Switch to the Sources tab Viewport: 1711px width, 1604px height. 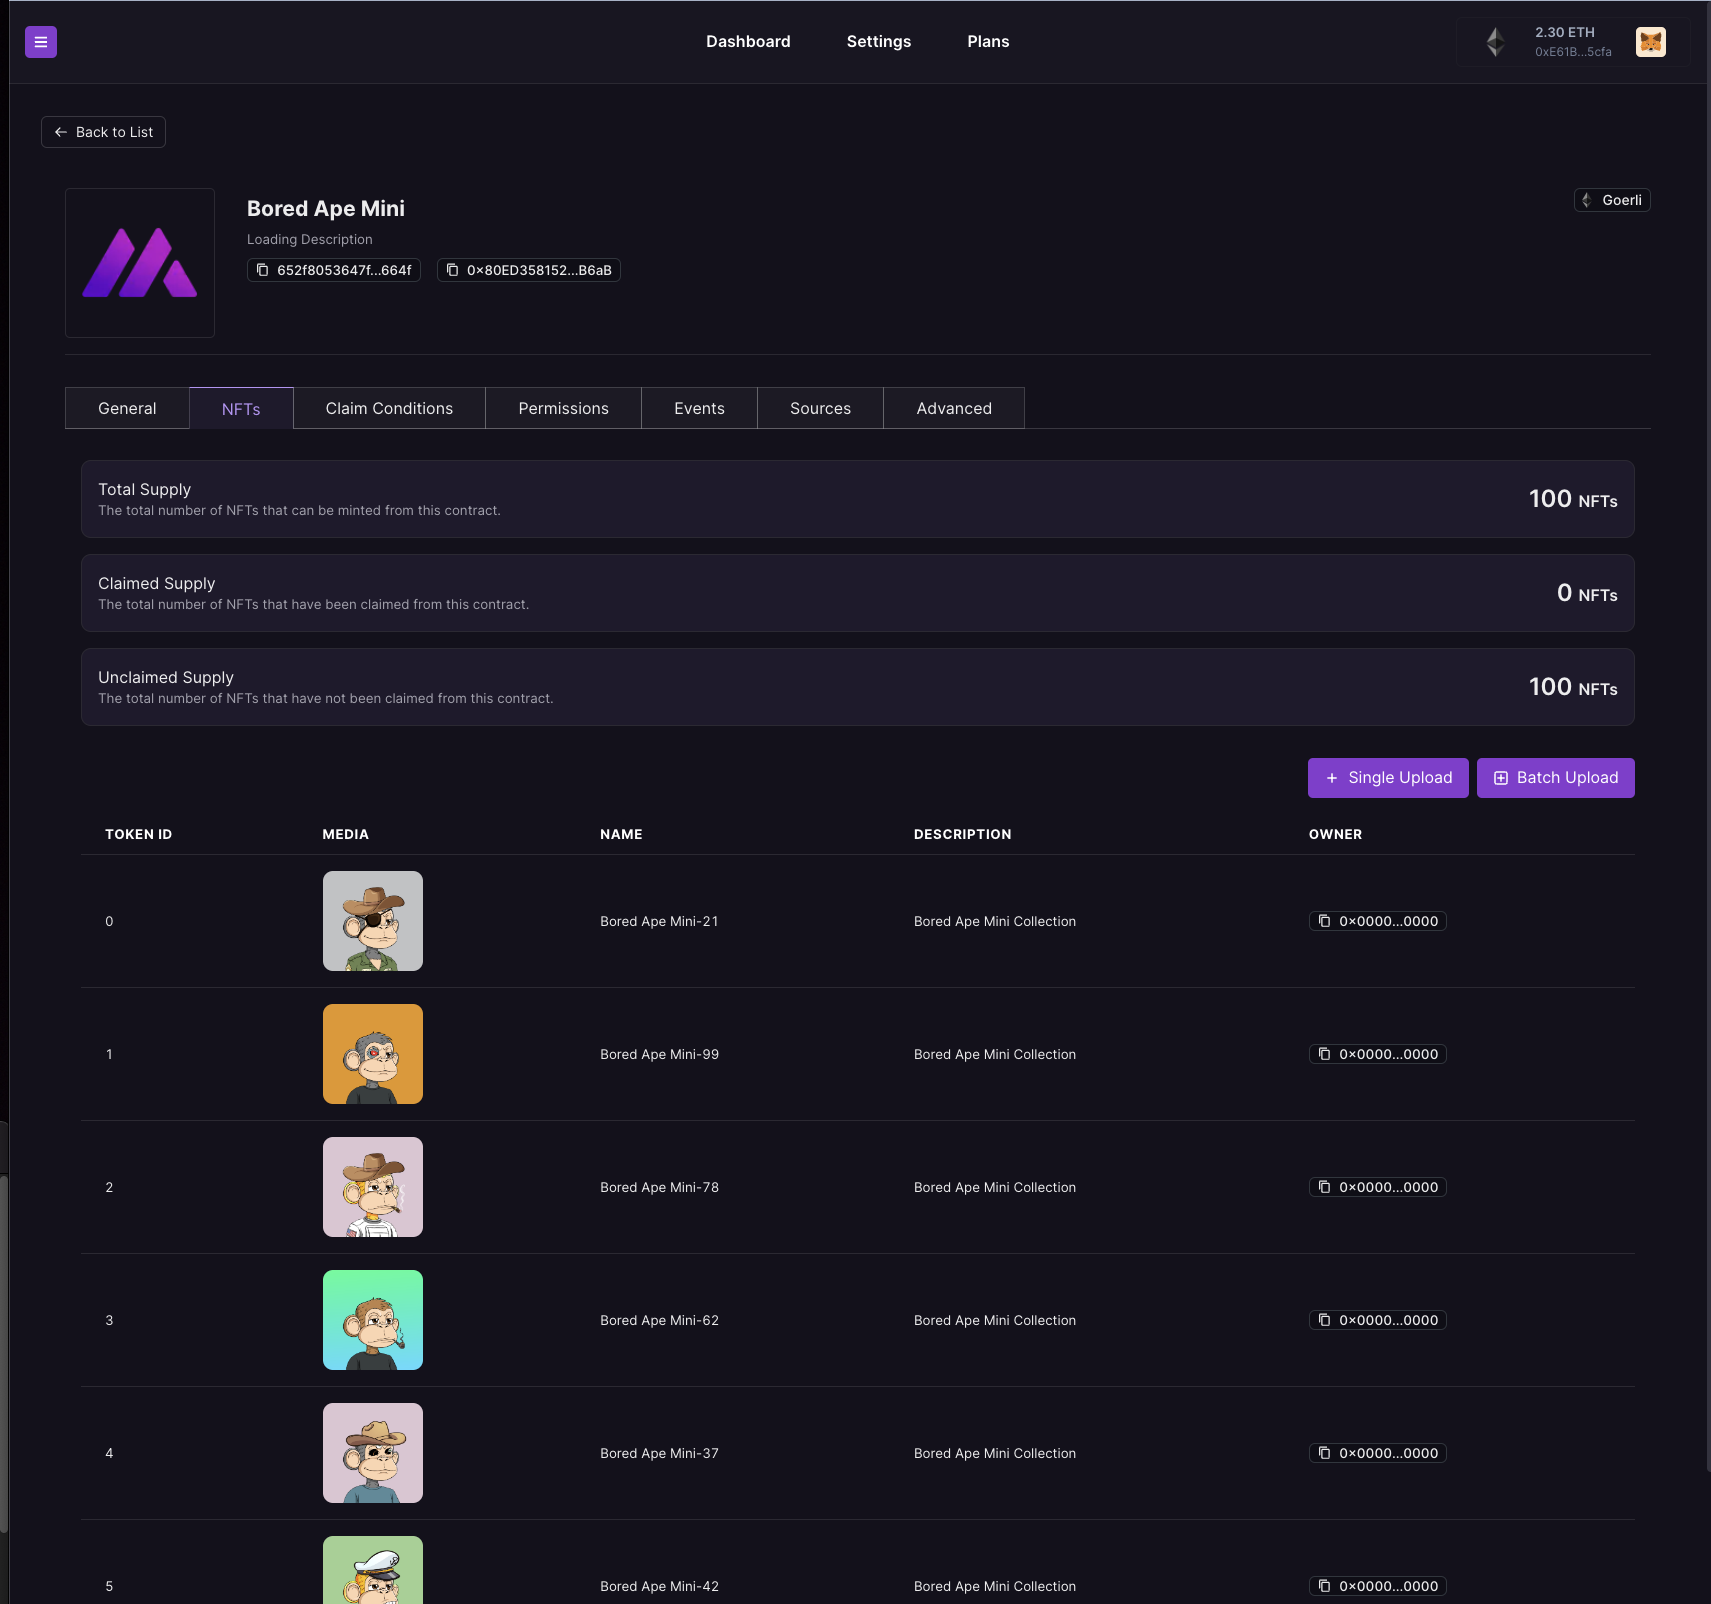(x=820, y=408)
